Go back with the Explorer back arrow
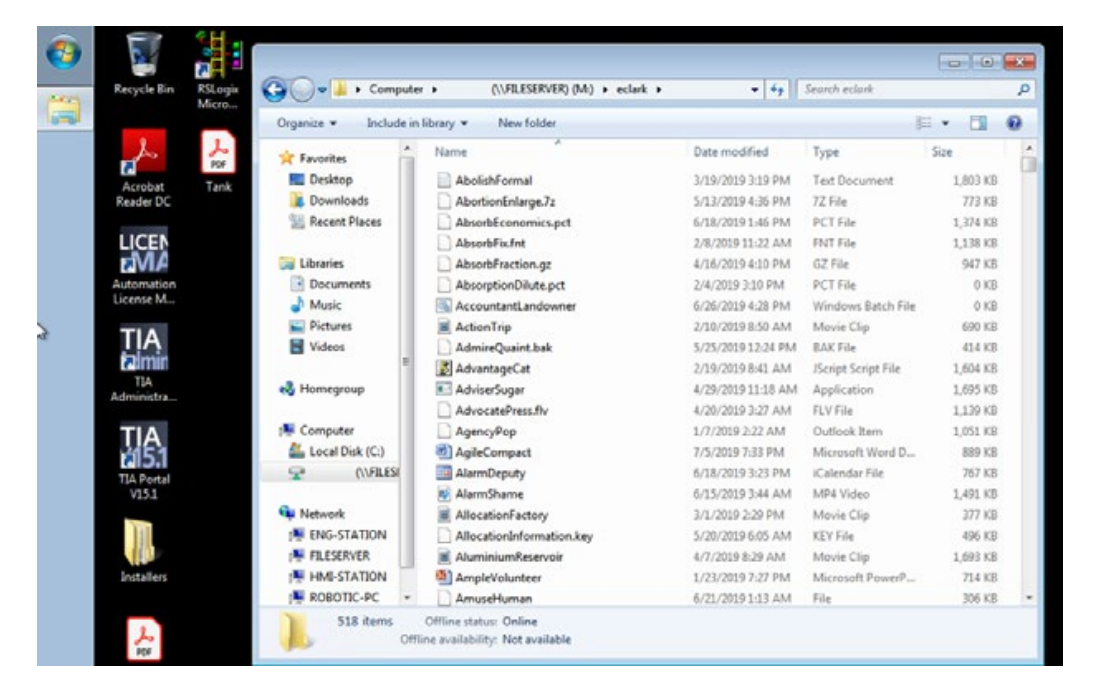 pyautogui.click(x=275, y=89)
